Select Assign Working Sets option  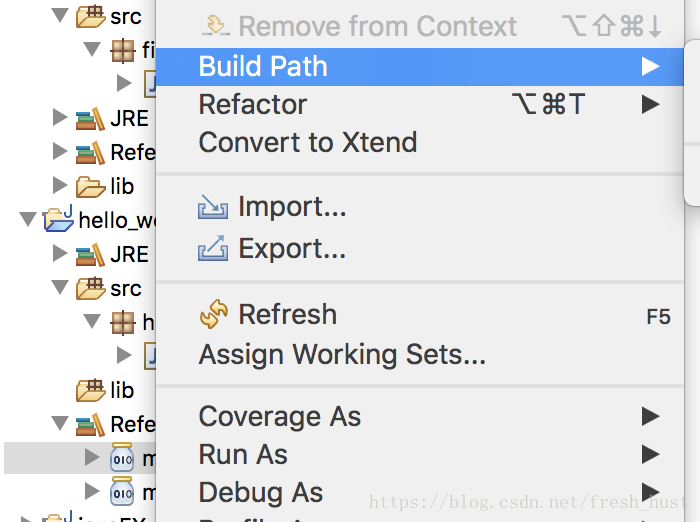click(342, 354)
